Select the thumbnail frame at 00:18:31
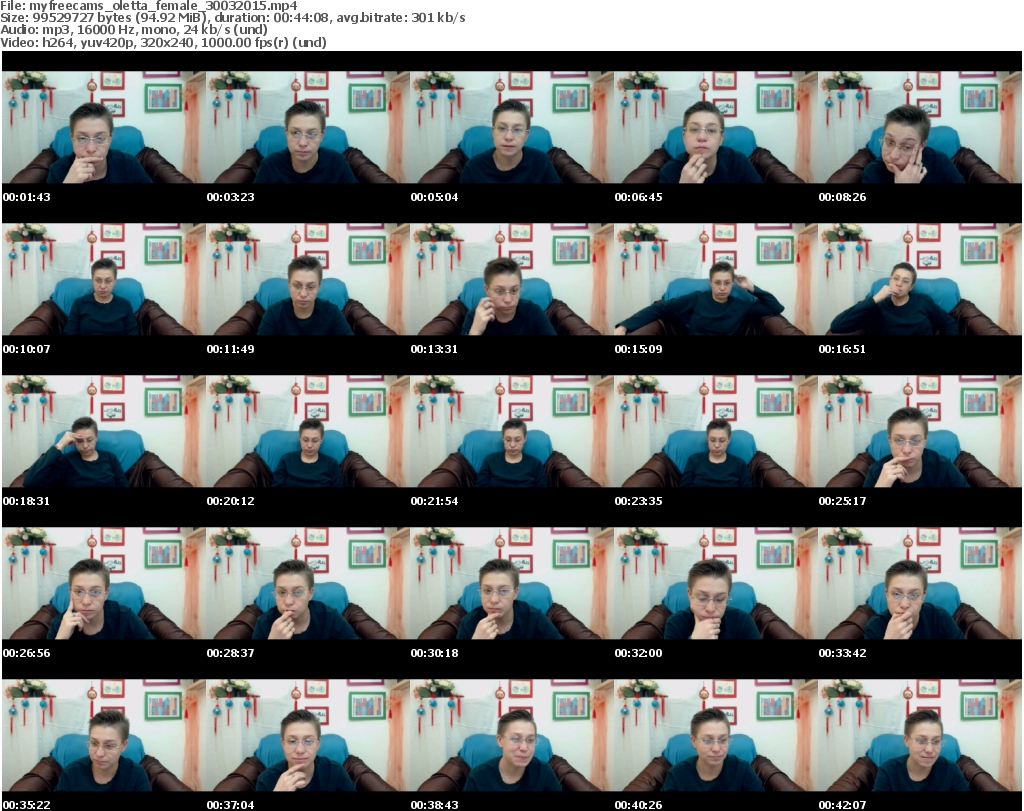Viewport: 1024px width, 811px height. point(104,432)
